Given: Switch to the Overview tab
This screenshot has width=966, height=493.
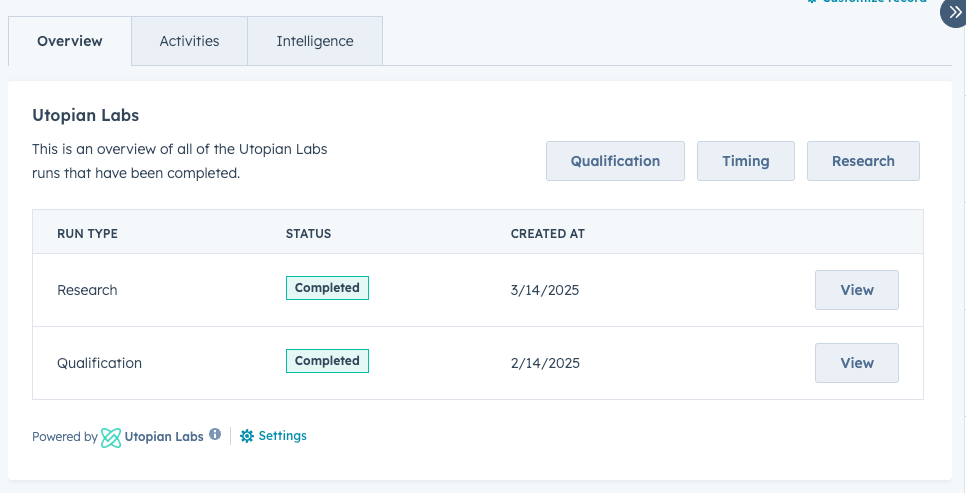Looking at the screenshot, I should (x=70, y=42).
